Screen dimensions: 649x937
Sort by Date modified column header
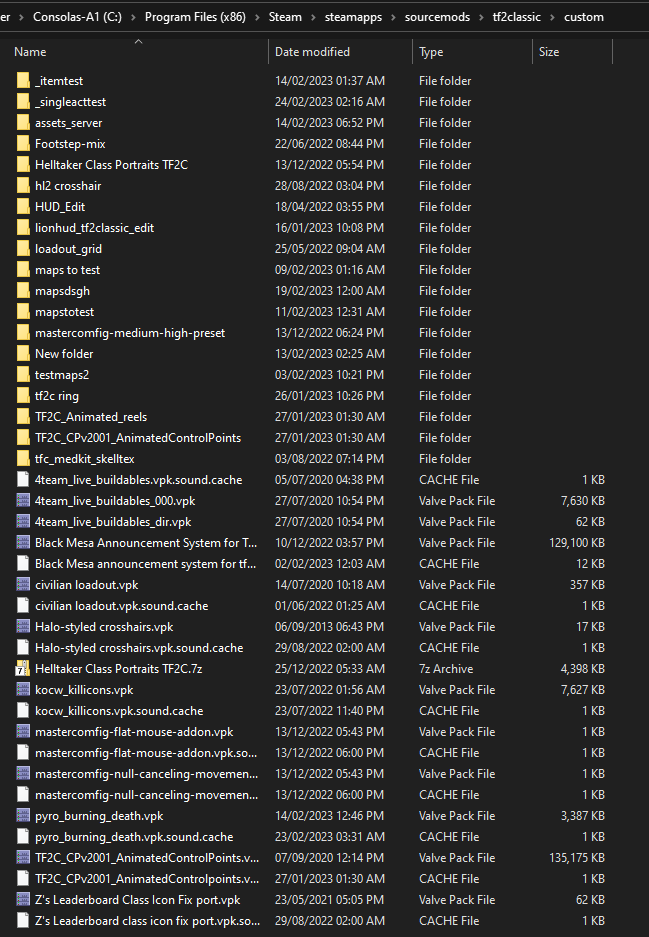(x=313, y=52)
